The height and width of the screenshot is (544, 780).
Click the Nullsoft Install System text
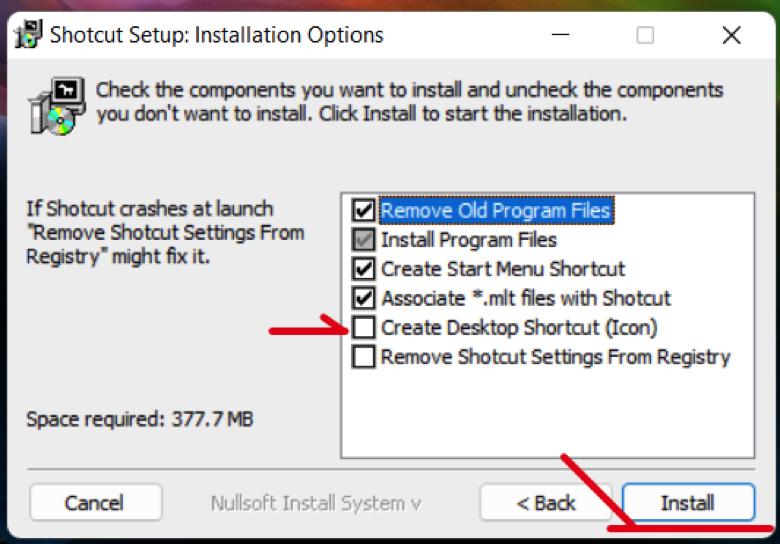(316, 503)
